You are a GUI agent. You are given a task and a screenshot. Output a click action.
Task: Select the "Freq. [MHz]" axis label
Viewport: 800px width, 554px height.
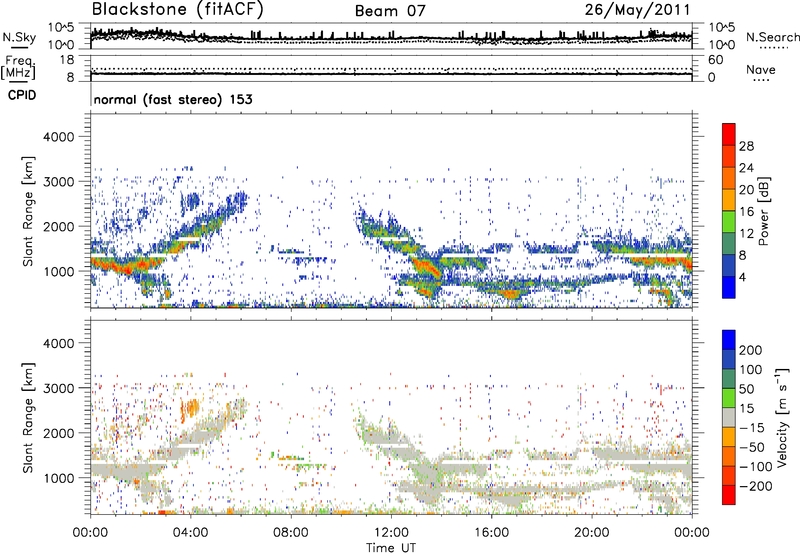(18, 67)
